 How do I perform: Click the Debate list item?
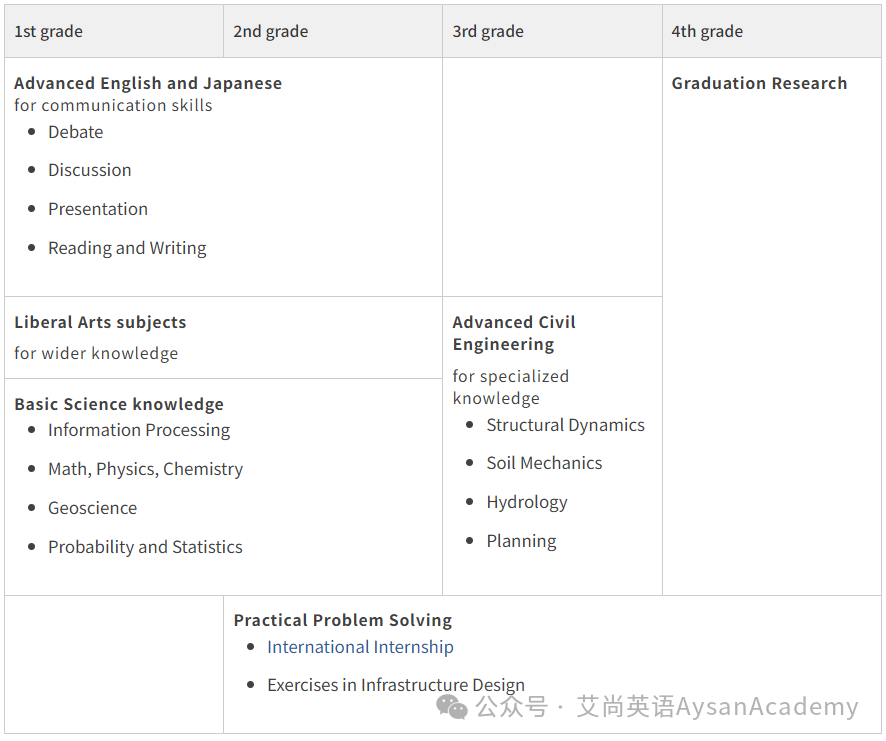tap(76, 132)
